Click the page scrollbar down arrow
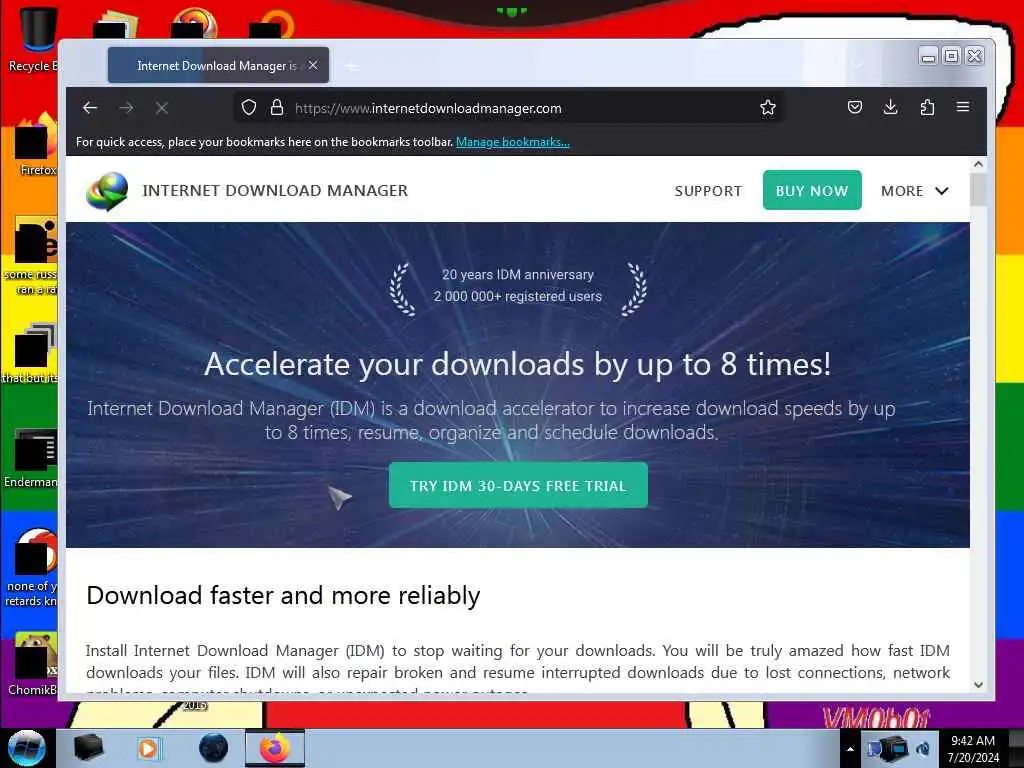Screen dimensions: 1024x768 click(978, 684)
